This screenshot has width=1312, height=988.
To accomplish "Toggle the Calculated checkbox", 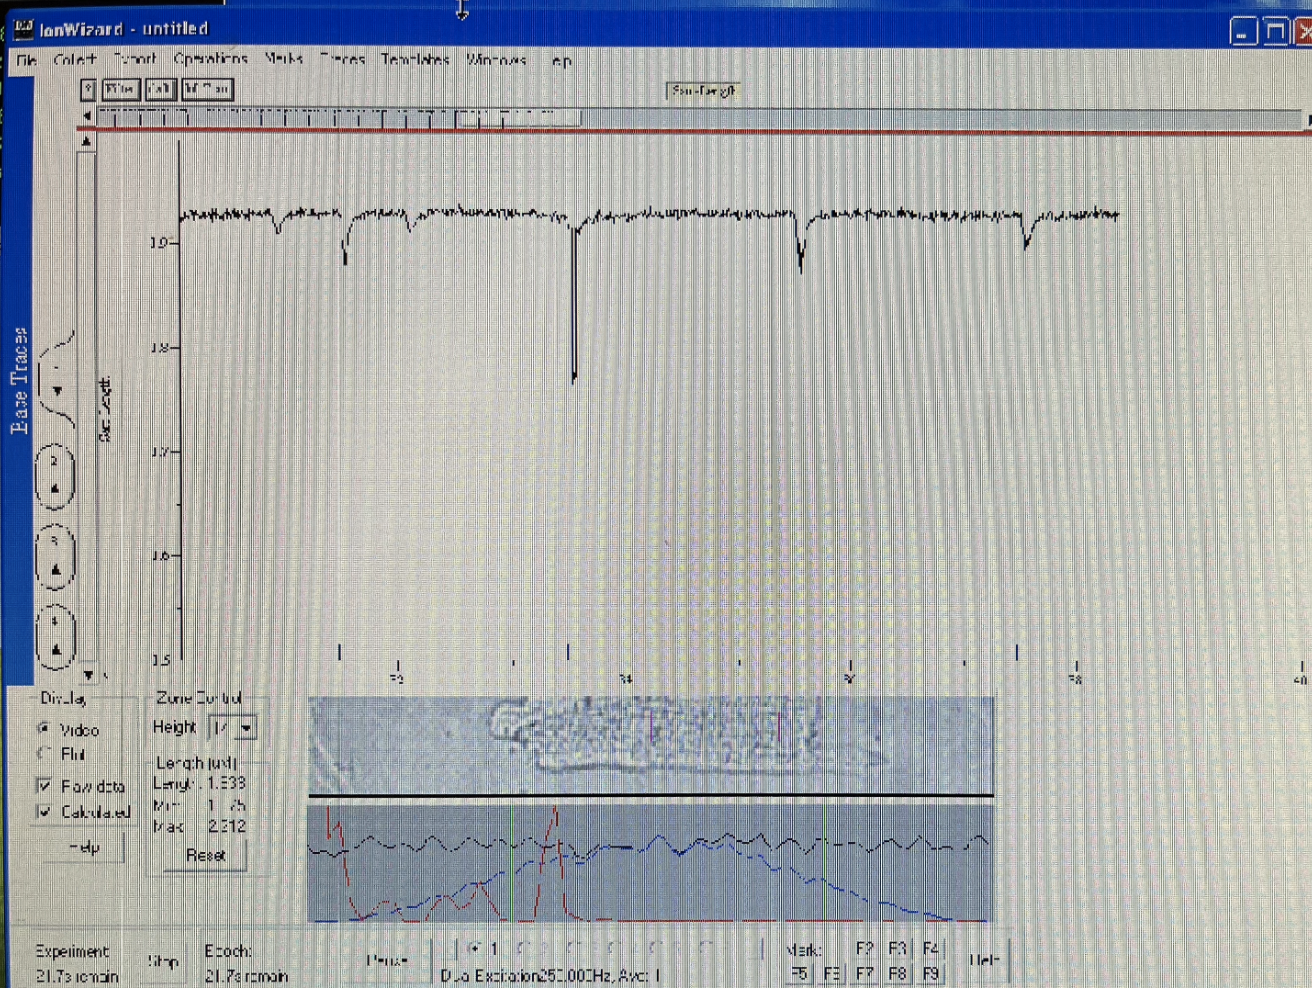I will point(44,811).
